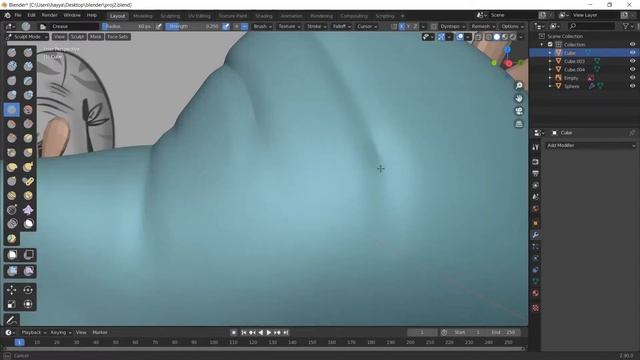Click the outliner search field

[591, 26]
